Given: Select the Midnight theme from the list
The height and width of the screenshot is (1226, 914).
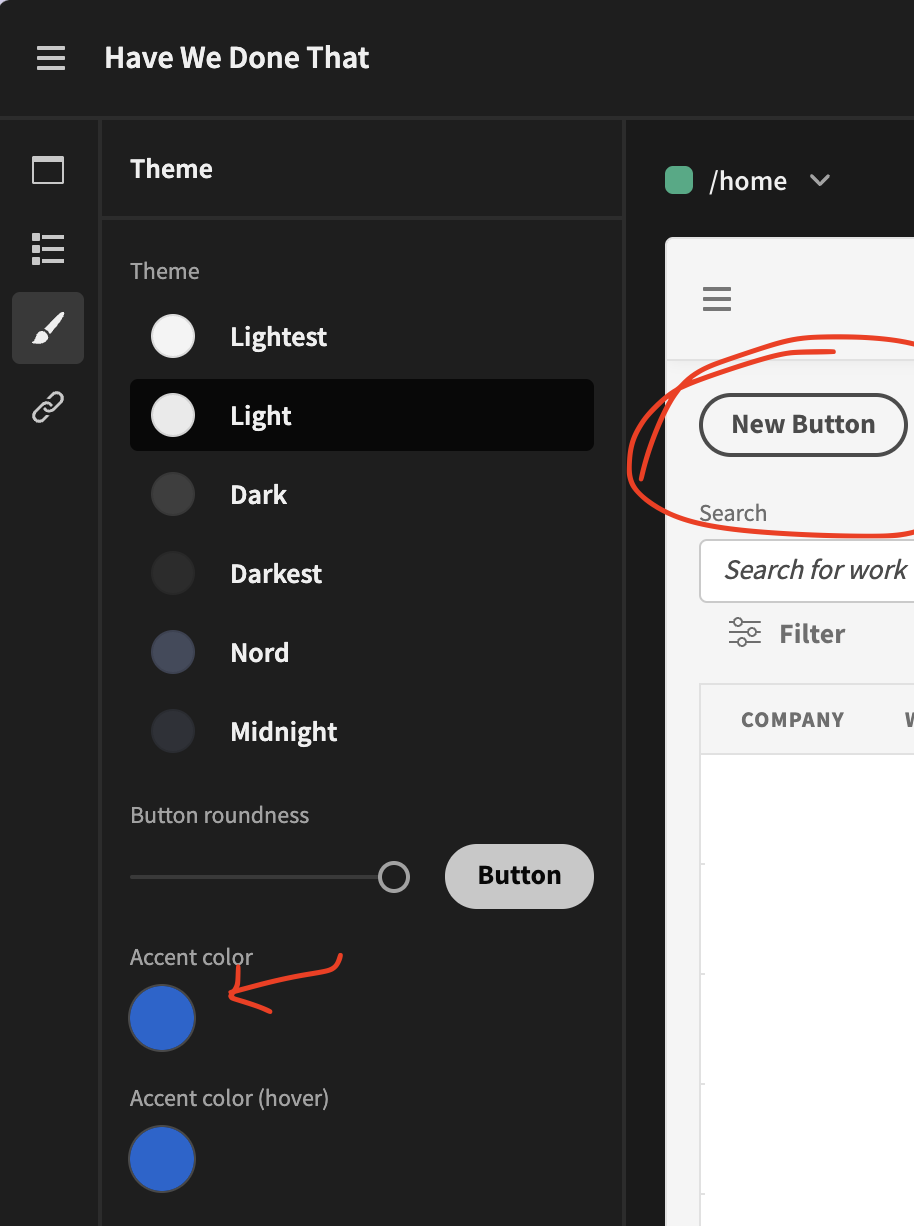Looking at the screenshot, I should [283, 731].
